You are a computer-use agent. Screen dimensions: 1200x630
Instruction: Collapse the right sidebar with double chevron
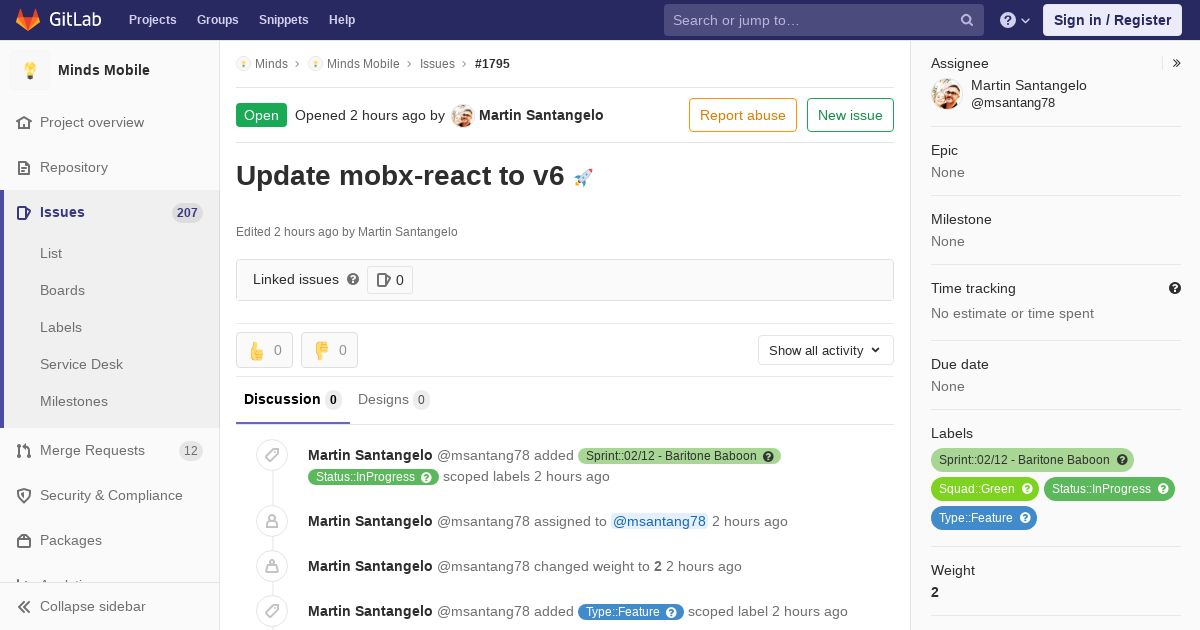click(1177, 63)
